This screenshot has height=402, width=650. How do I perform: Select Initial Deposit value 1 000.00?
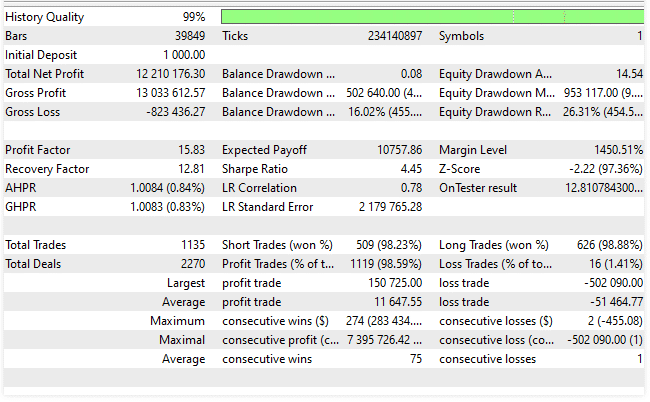pyautogui.click(x=184, y=55)
